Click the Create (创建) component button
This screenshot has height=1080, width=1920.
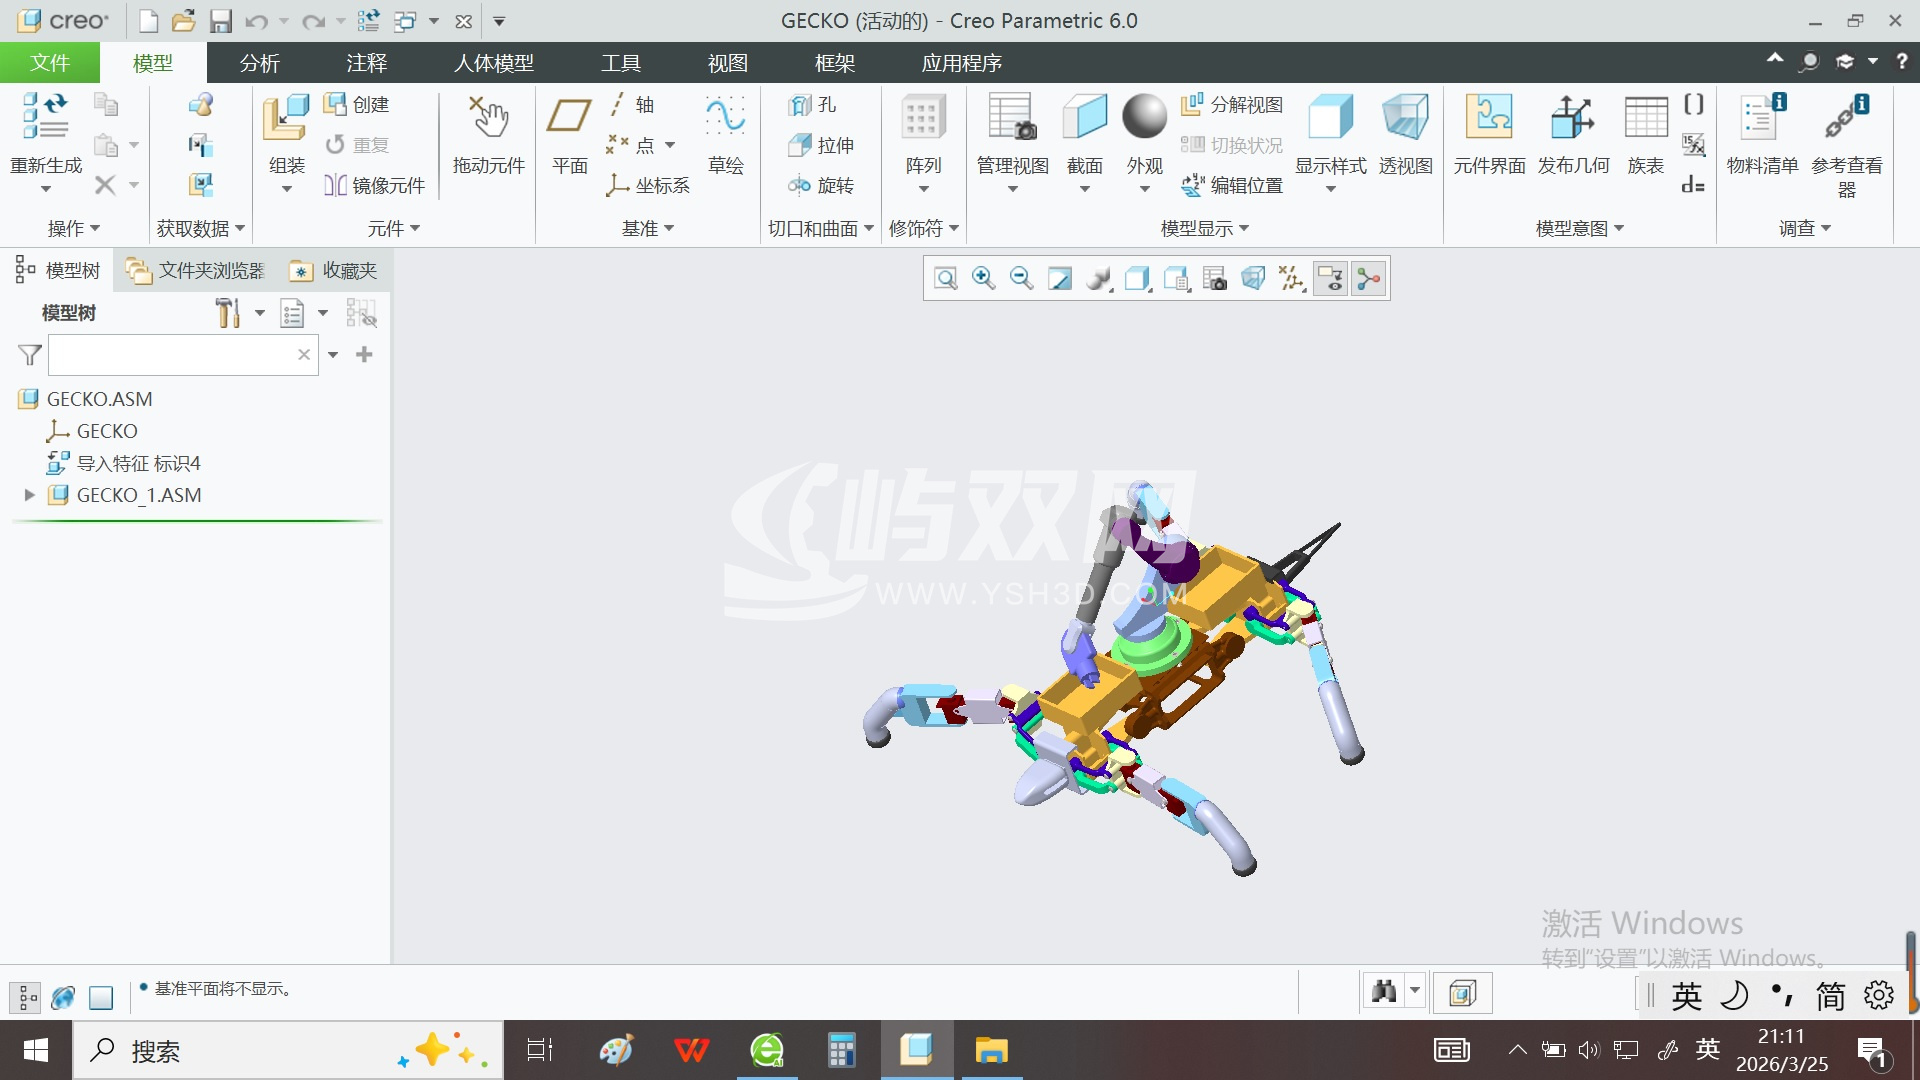[x=357, y=104]
